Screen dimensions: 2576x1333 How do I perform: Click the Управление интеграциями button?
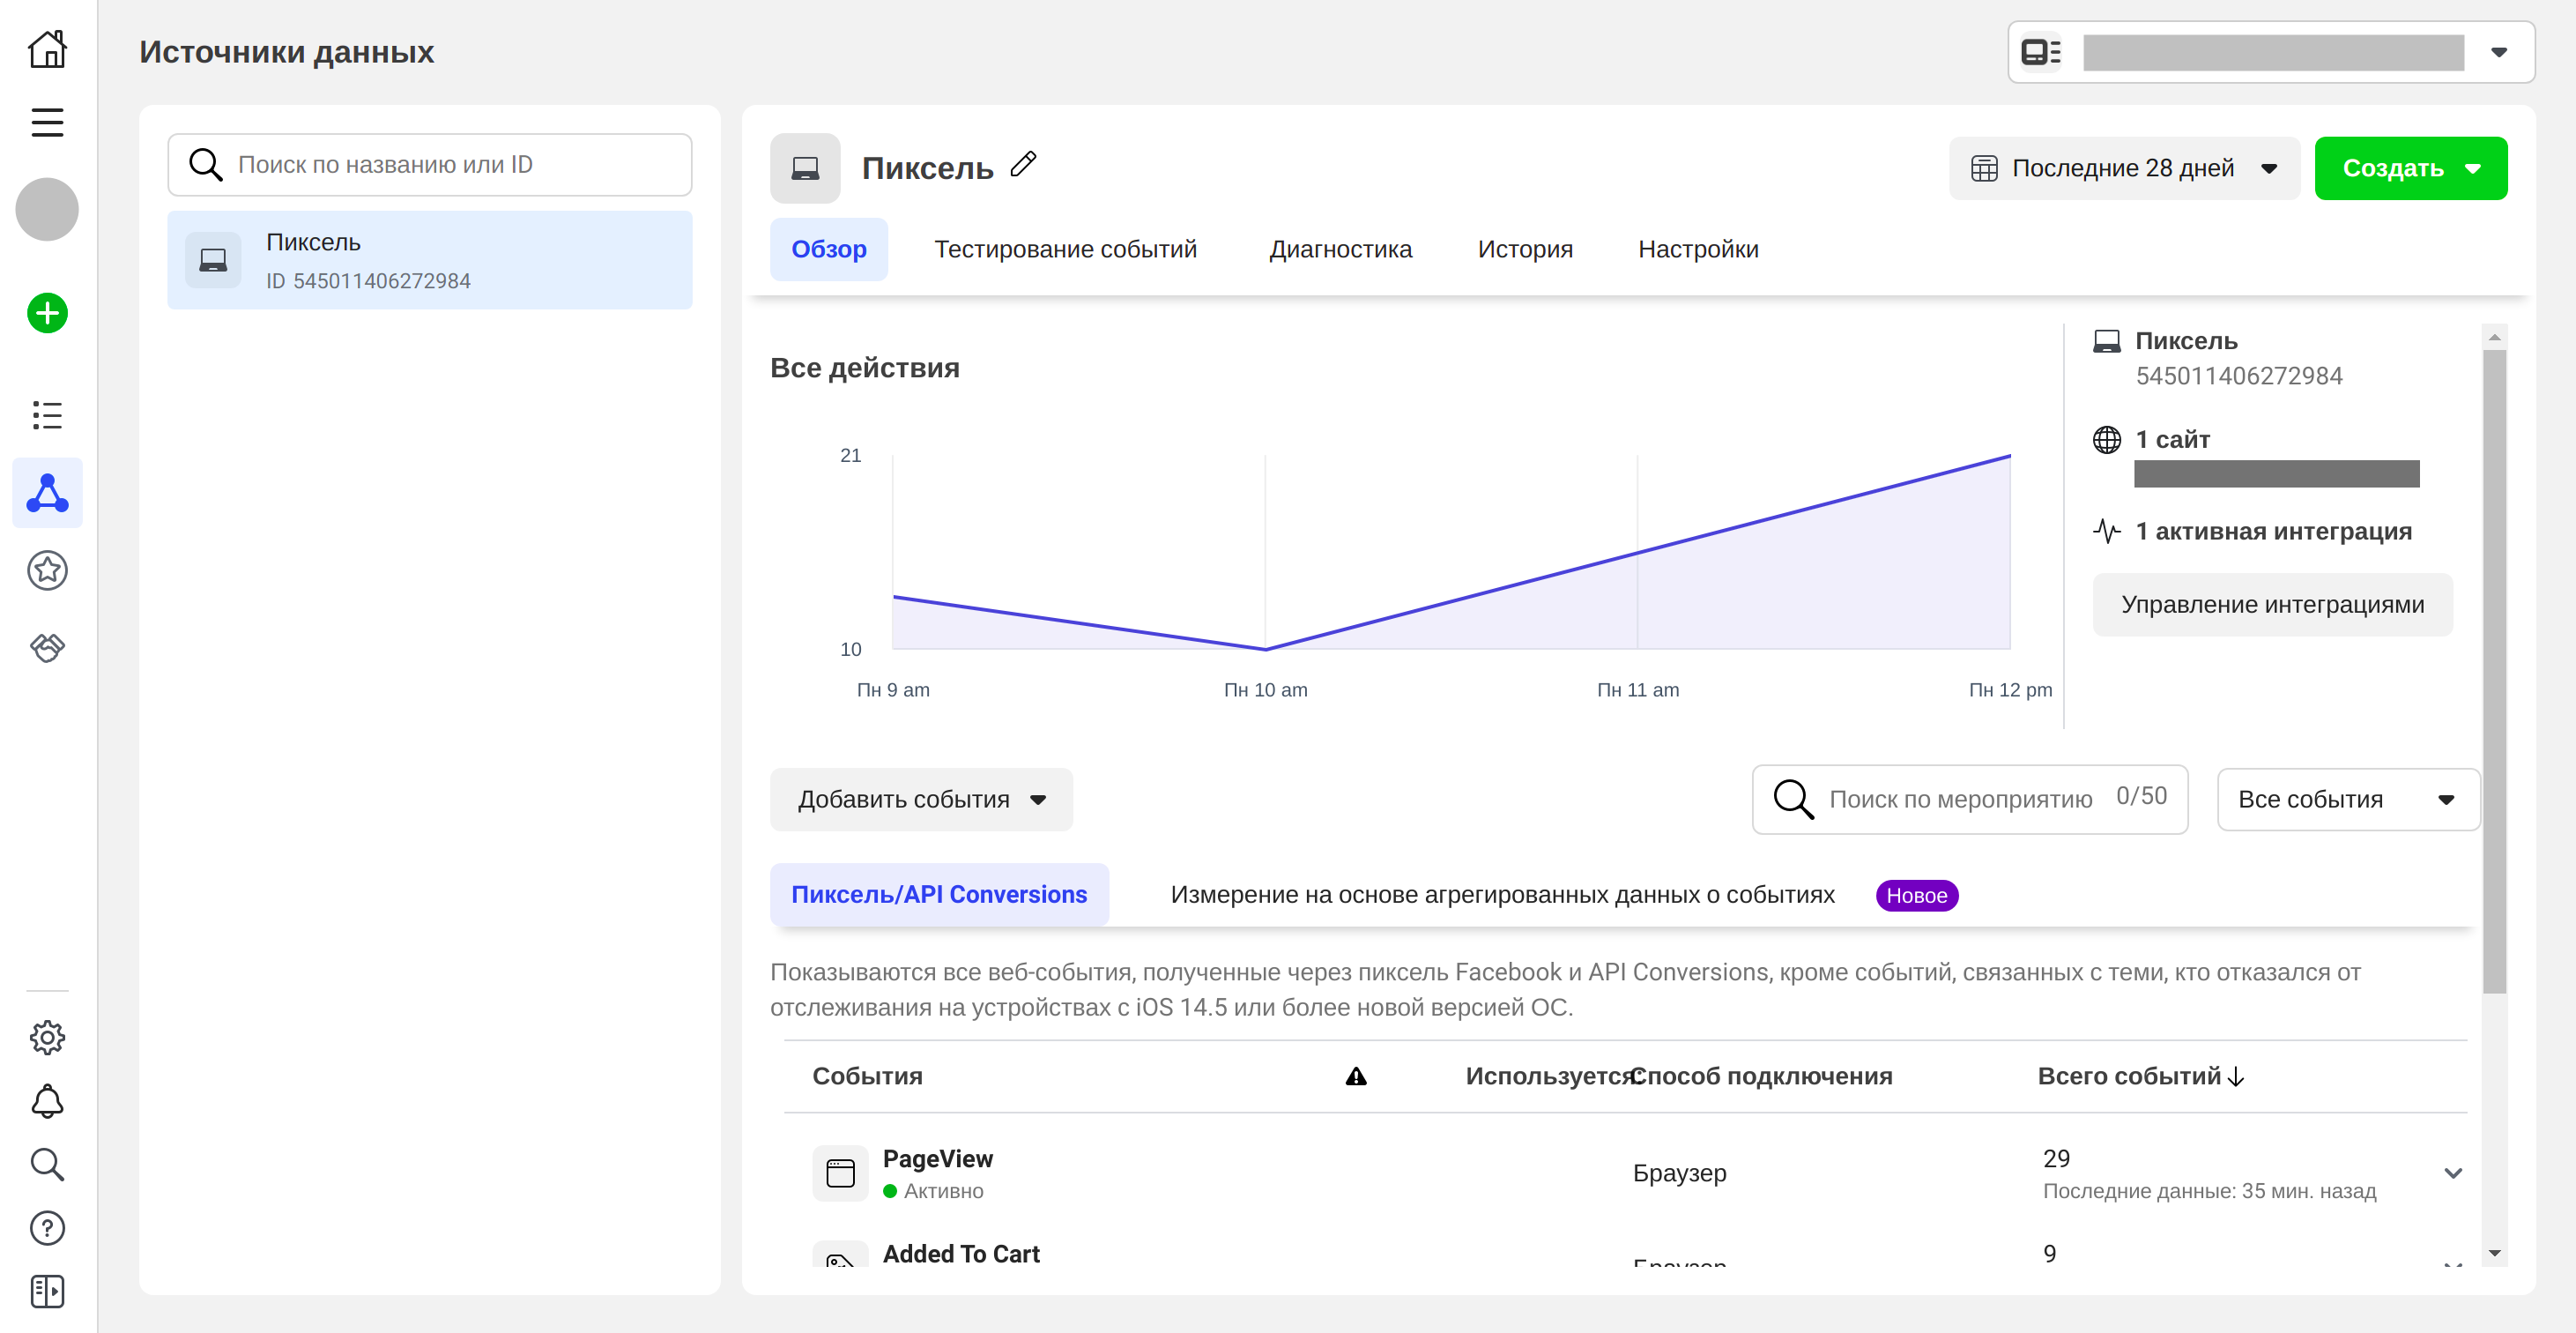pos(2272,604)
